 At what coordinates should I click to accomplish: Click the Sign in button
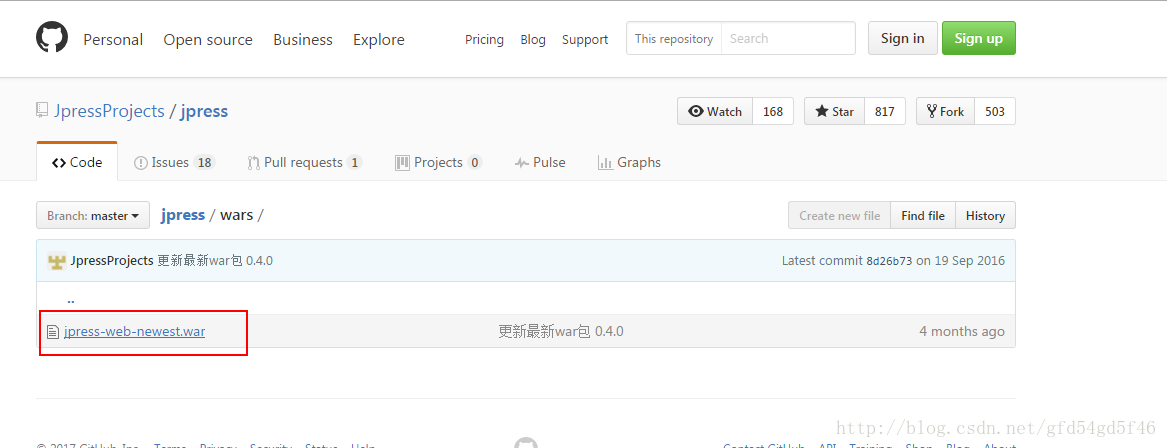pos(903,38)
